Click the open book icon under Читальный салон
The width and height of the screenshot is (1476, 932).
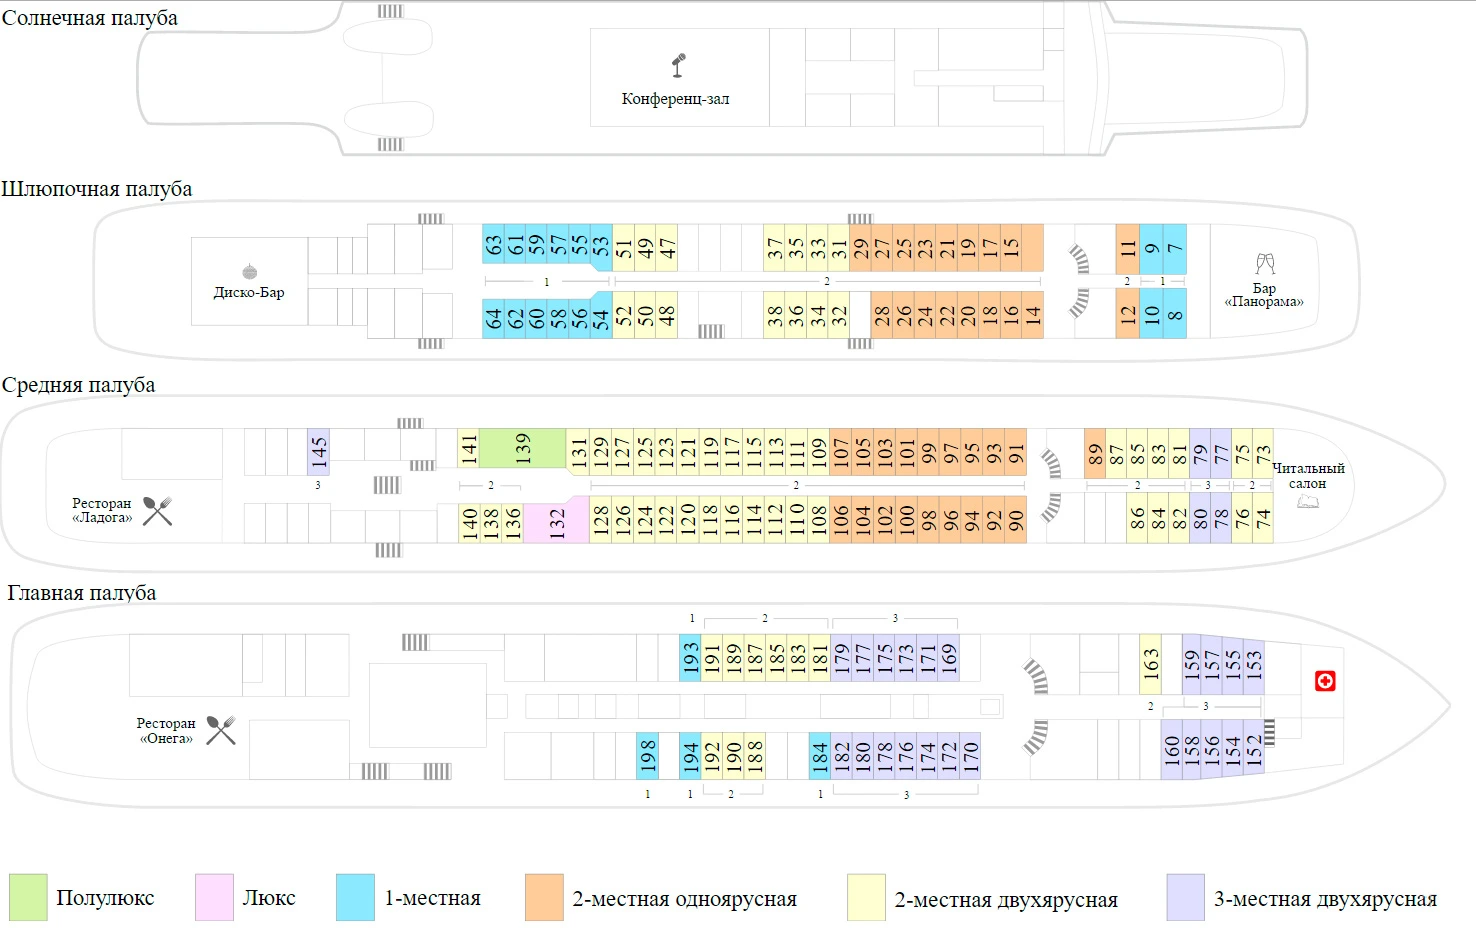[1308, 501]
